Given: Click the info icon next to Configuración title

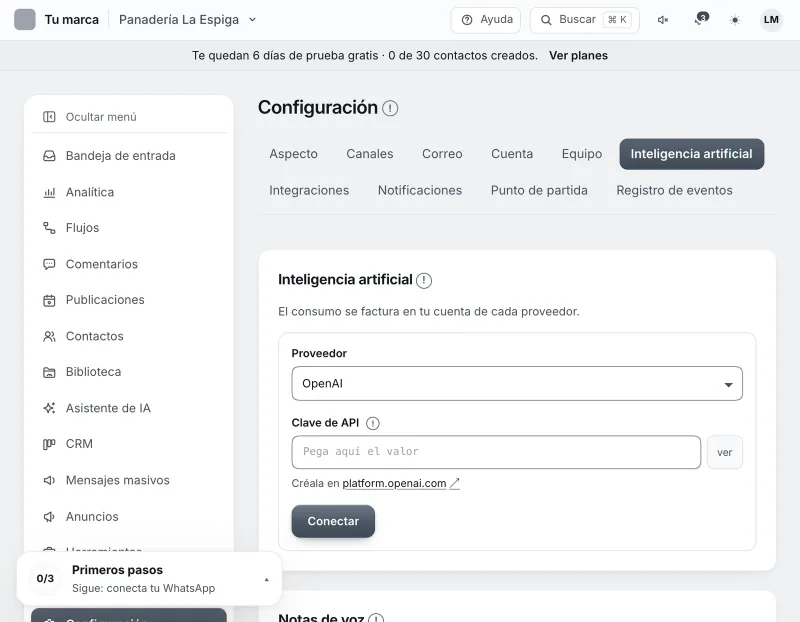Looking at the screenshot, I should coord(390,108).
